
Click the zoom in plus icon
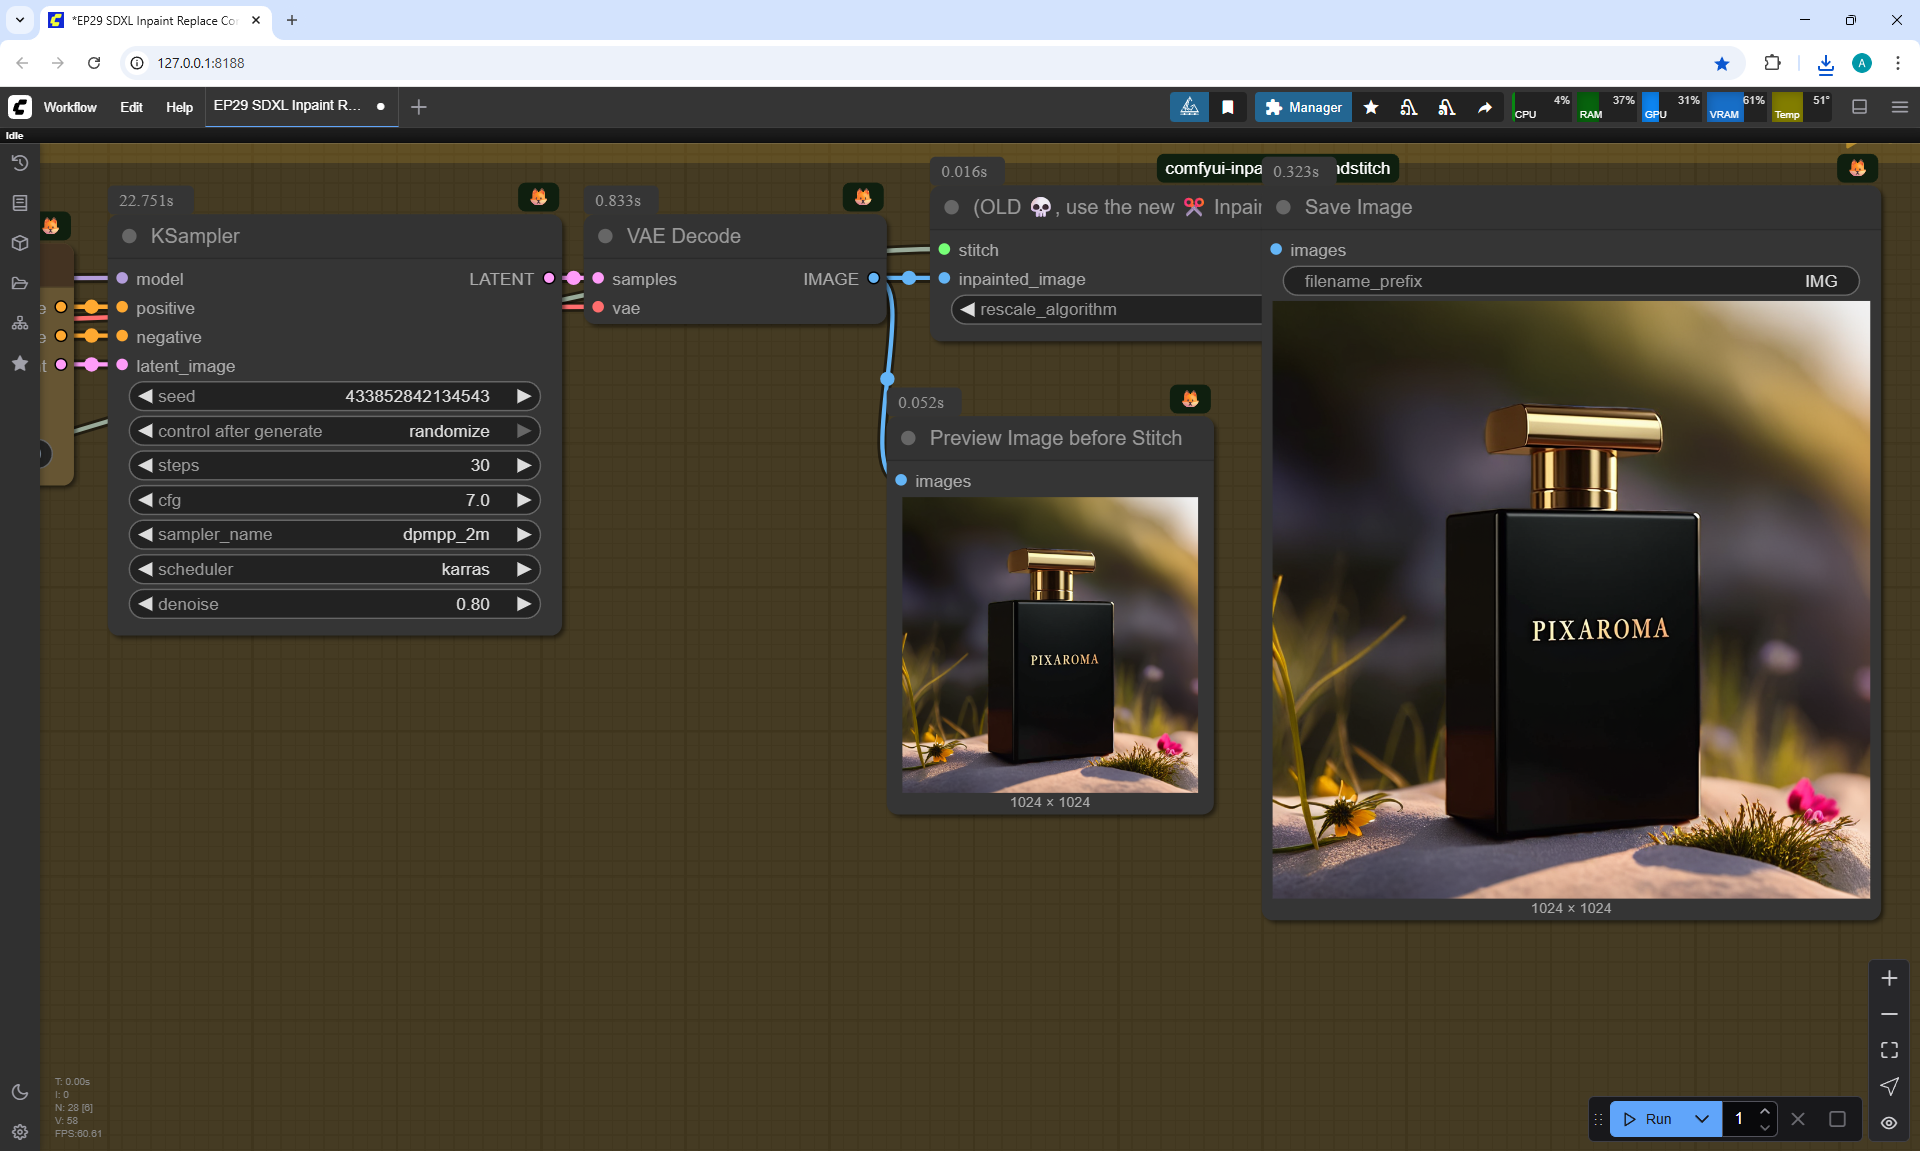click(x=1889, y=978)
